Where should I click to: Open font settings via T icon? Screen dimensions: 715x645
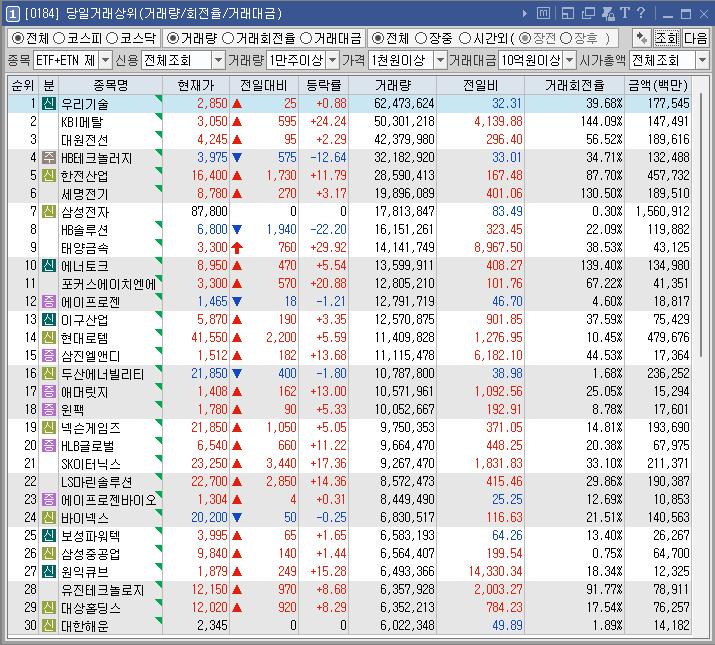(625, 13)
